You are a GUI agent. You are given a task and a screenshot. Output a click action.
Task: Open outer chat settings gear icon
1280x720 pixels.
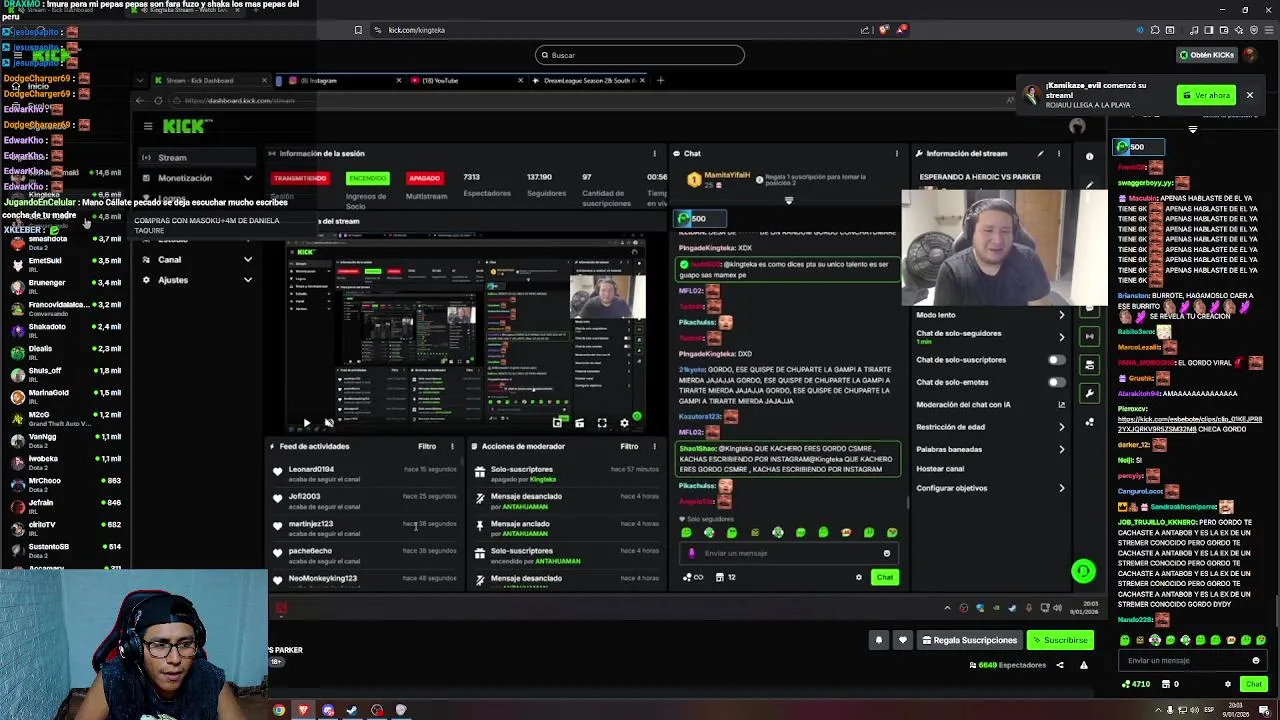point(1228,684)
